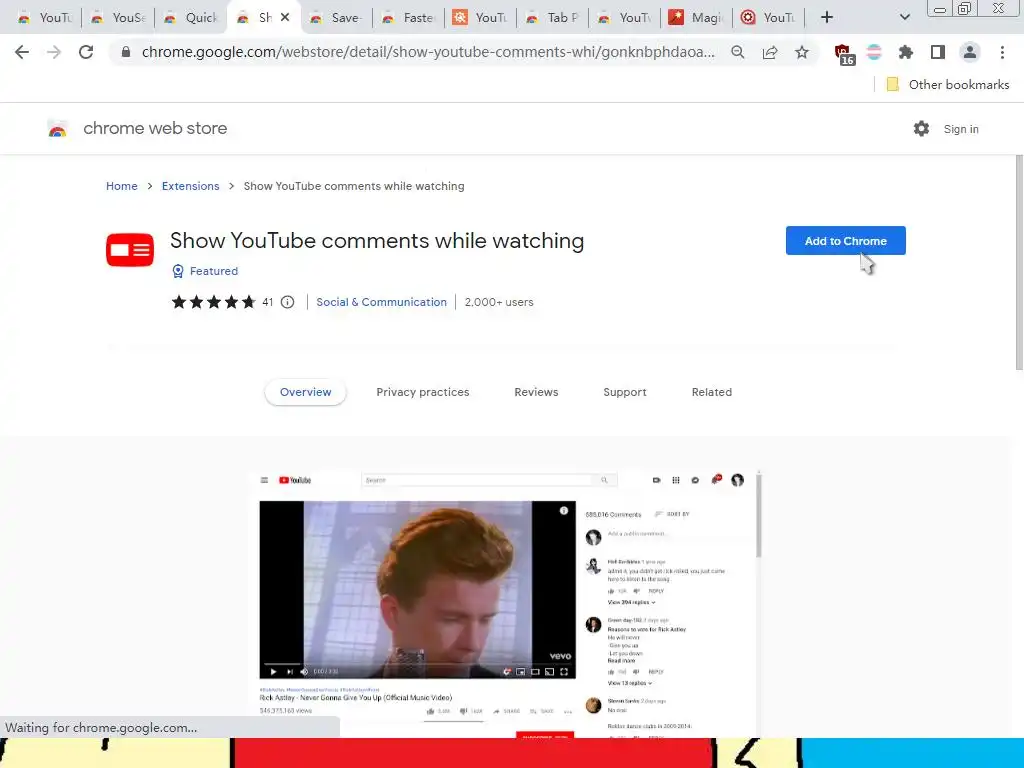1024x768 pixels.
Task: Go back to the previous page
Action: point(22,52)
